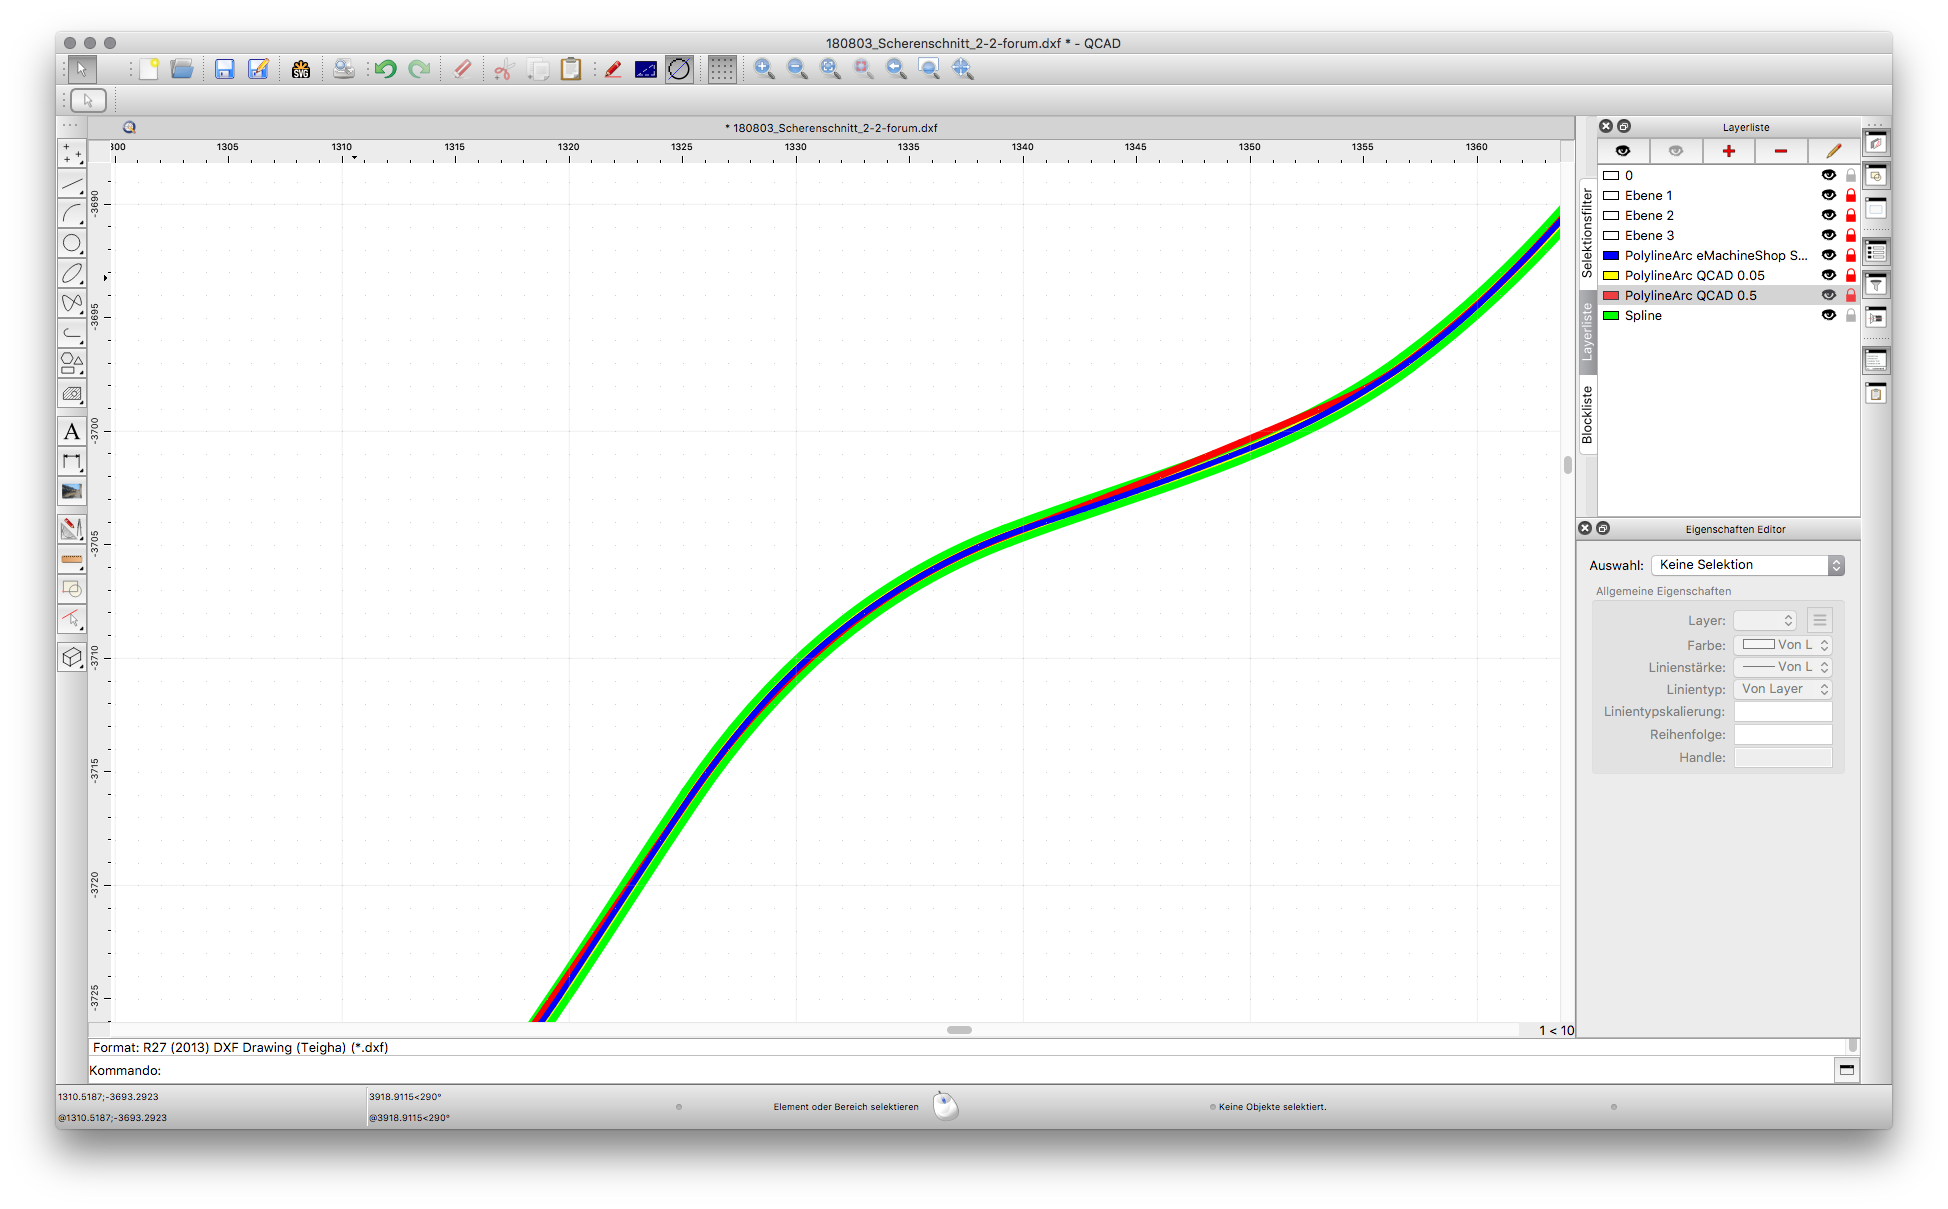Unlock the Ebene 2 layer
Image resolution: width=1948 pixels, height=1209 pixels.
[1850, 215]
